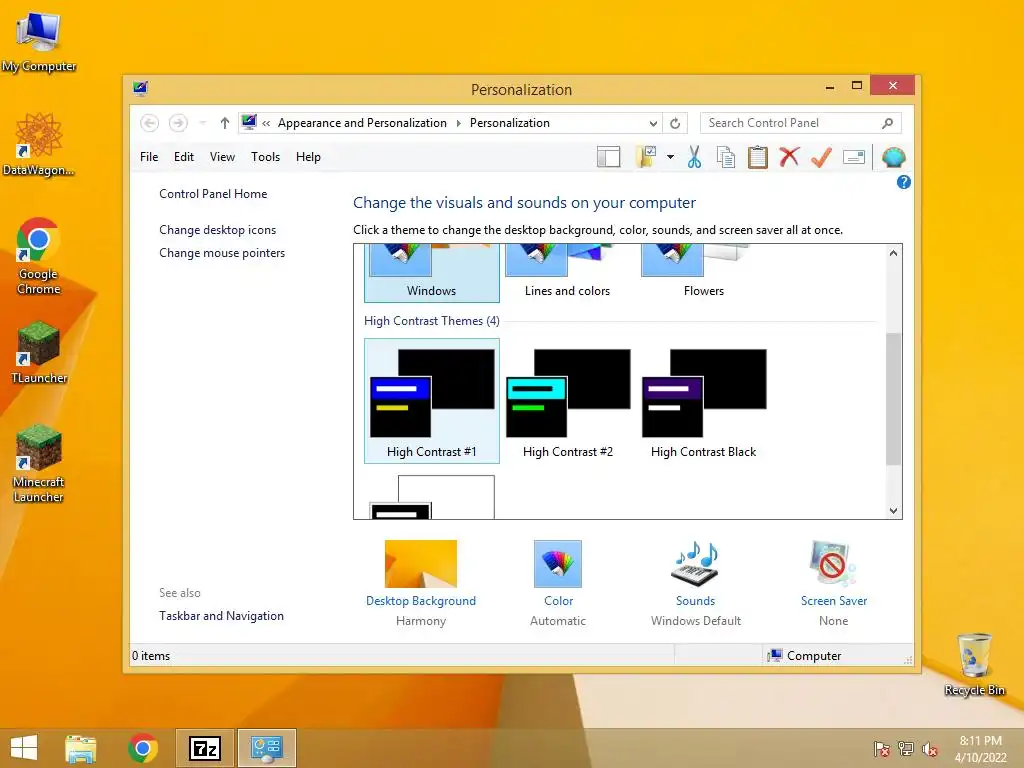The width and height of the screenshot is (1024, 768).
Task: Select the partially visible white high-contrast theme
Action: point(432,497)
